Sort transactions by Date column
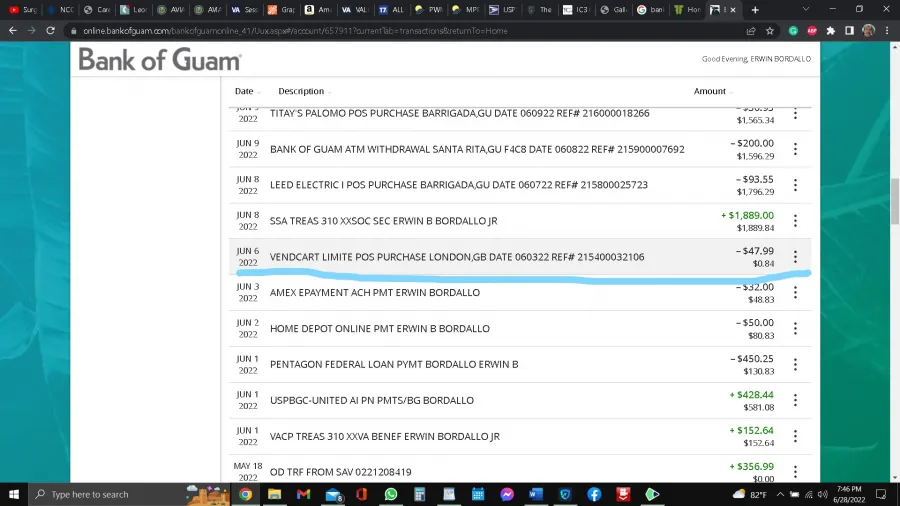This screenshot has width=900, height=506. pyautogui.click(x=247, y=91)
